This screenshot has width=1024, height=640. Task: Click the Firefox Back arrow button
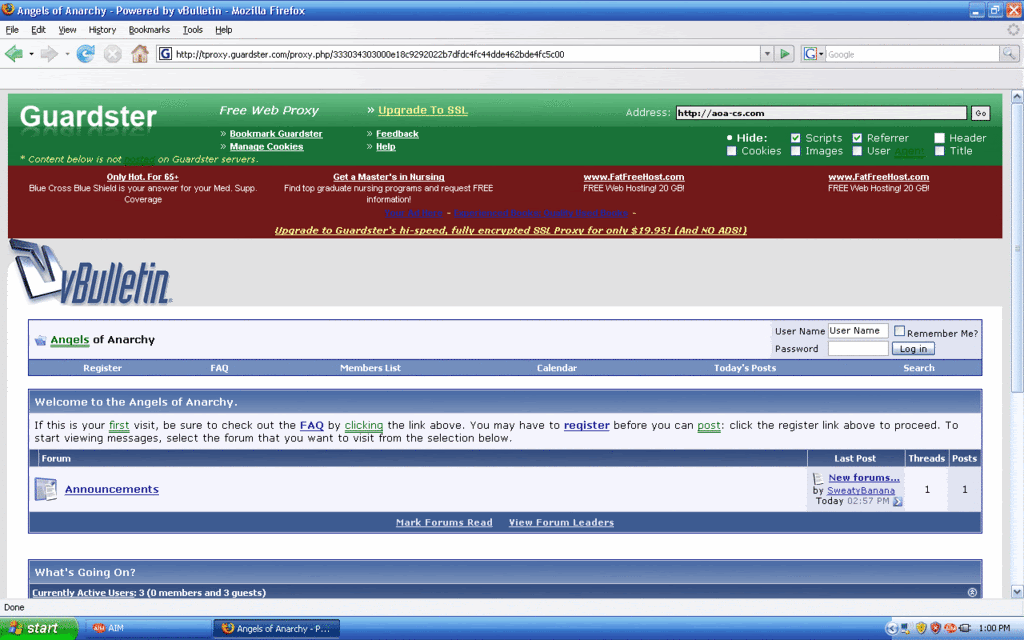click(14, 54)
